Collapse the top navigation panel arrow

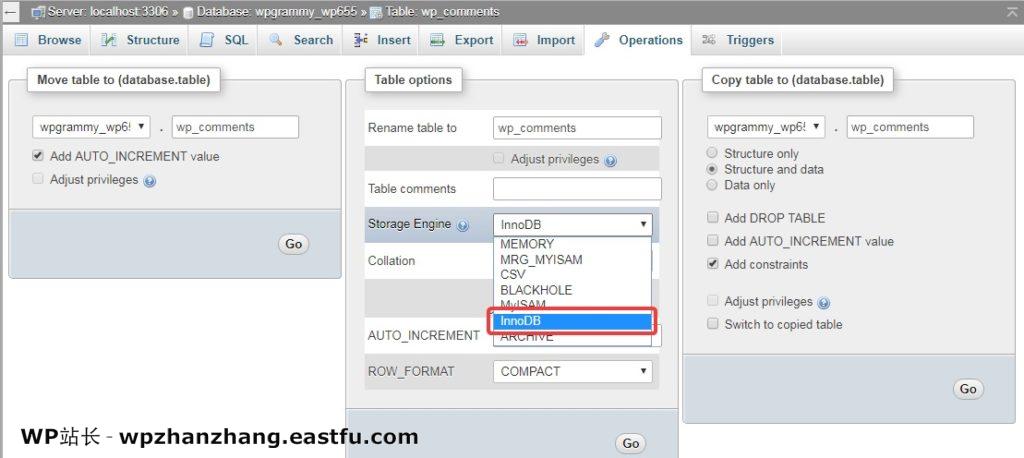[x=10, y=11]
